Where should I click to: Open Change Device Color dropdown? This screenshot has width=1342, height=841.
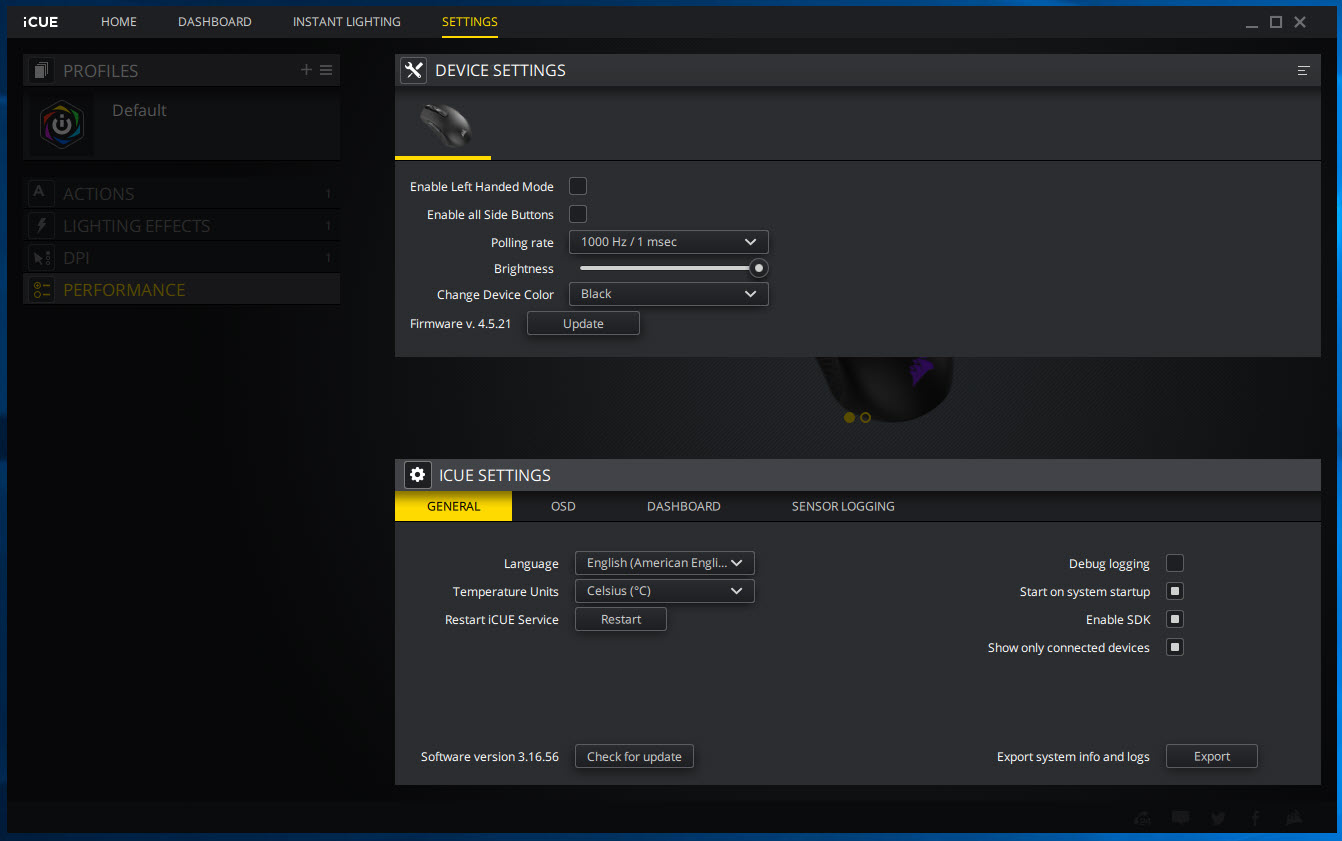pyautogui.click(x=668, y=294)
